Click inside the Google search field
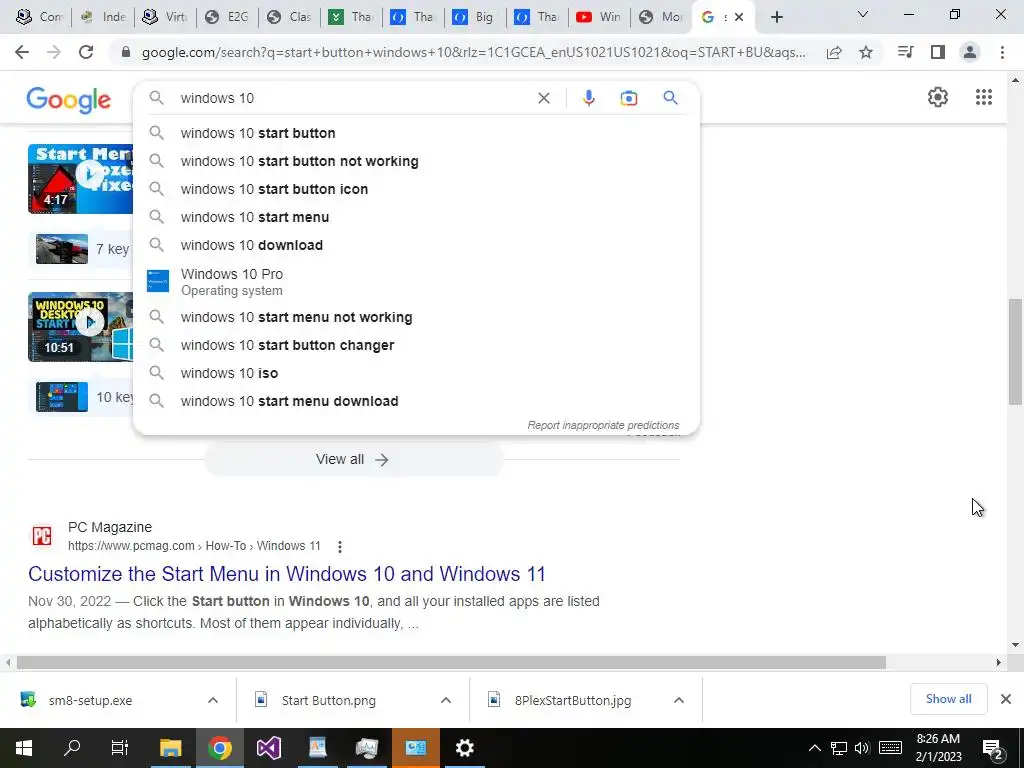Screen dimensions: 1024x768 pyautogui.click(x=353, y=98)
